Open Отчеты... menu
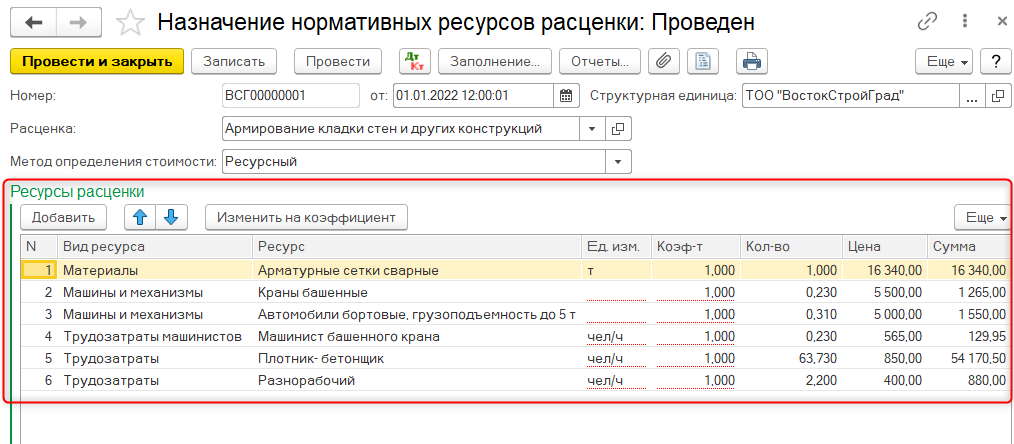1014x444 pixels. point(599,61)
